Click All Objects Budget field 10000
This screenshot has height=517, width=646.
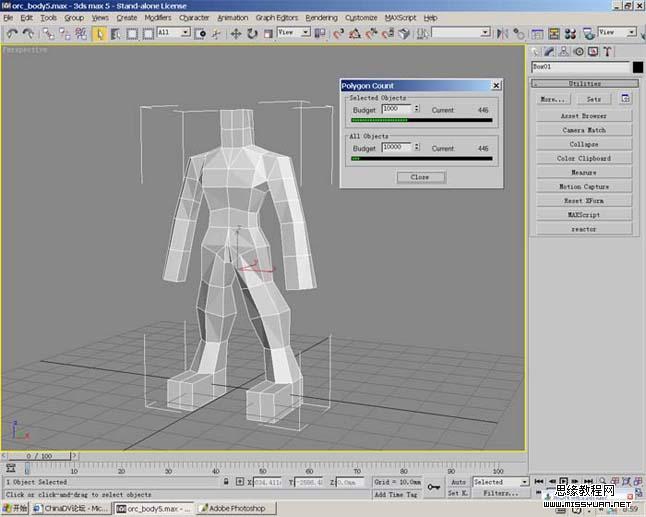pyautogui.click(x=396, y=147)
